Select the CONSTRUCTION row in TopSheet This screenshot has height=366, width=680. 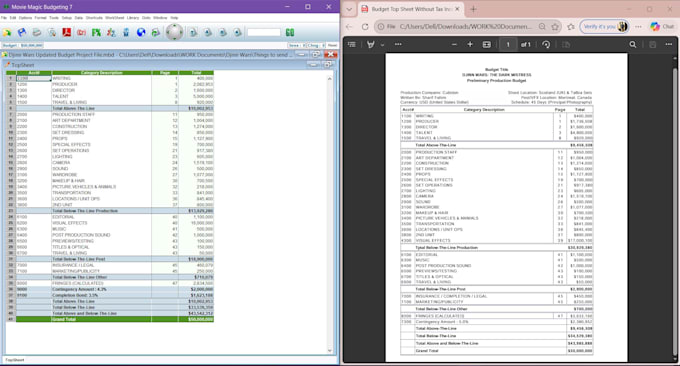click(x=110, y=126)
